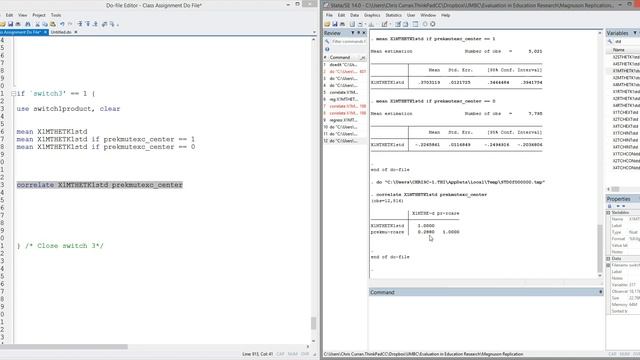Viewport: 640px width, 360px height.
Task: Open Window menu in Stata window
Action: pyautogui.click(x=428, y=15)
